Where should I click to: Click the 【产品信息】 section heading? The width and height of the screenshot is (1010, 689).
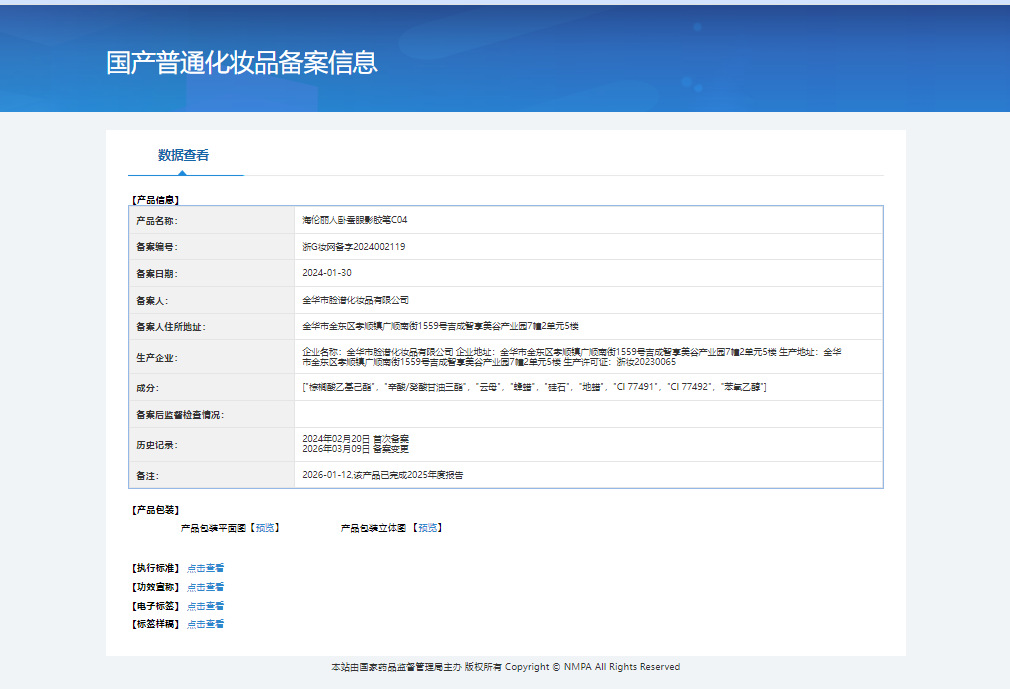coord(155,200)
